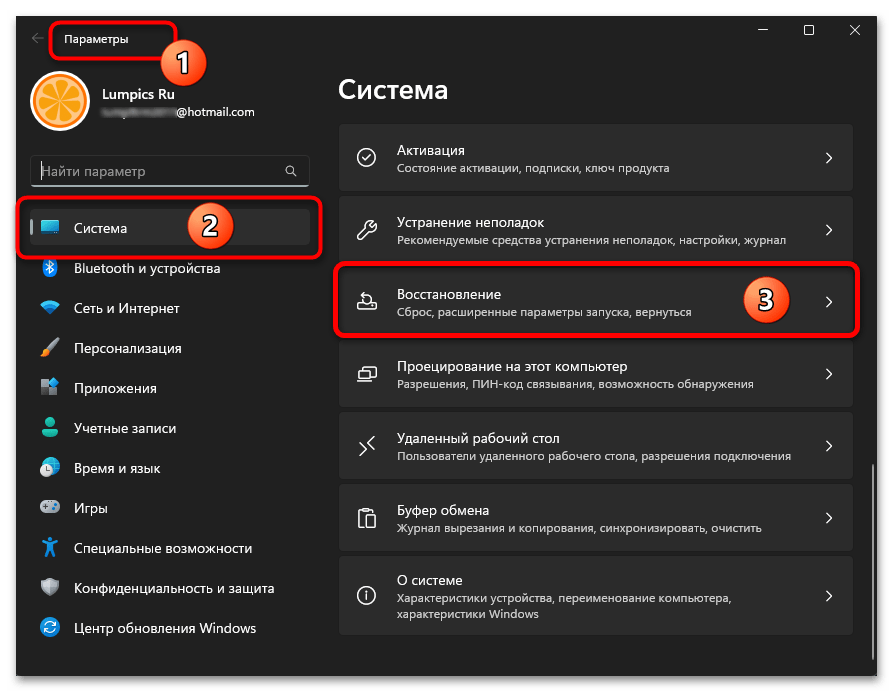Screen dimensions: 893x692
Task: Click the Windows Update sync icon
Action: [50, 628]
